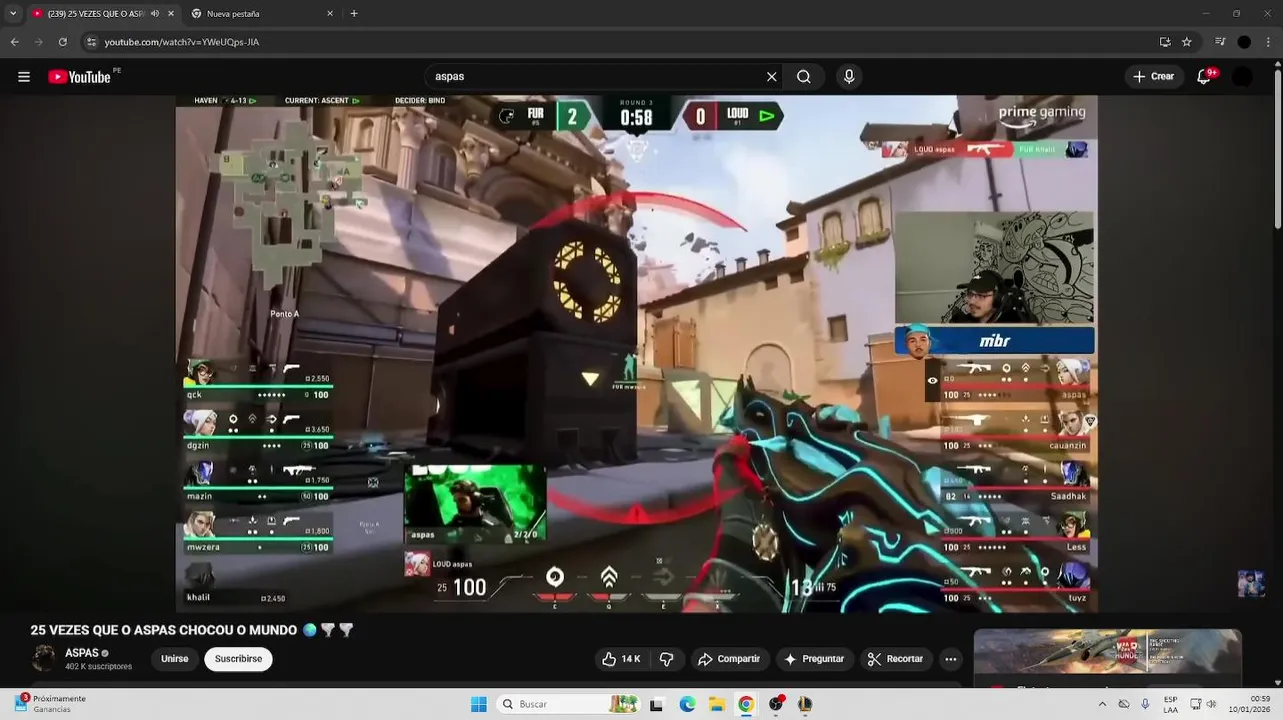Bookmark this page with the star
1283x720 pixels.
(x=1187, y=42)
